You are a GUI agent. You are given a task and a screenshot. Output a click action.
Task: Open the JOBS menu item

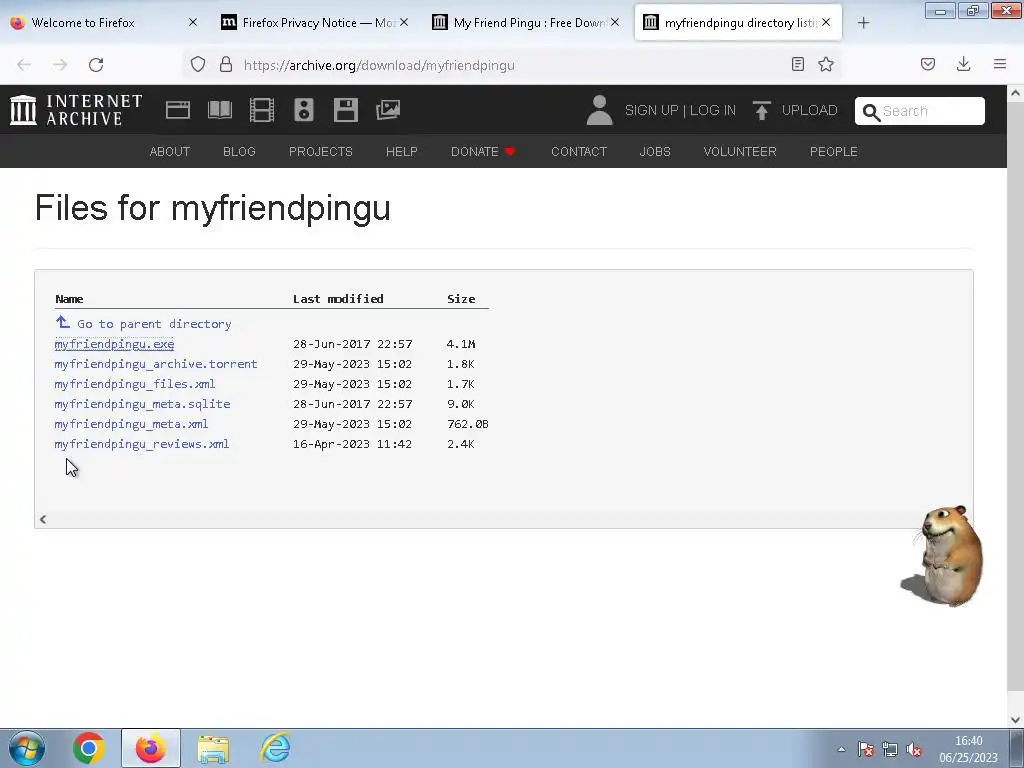click(655, 152)
